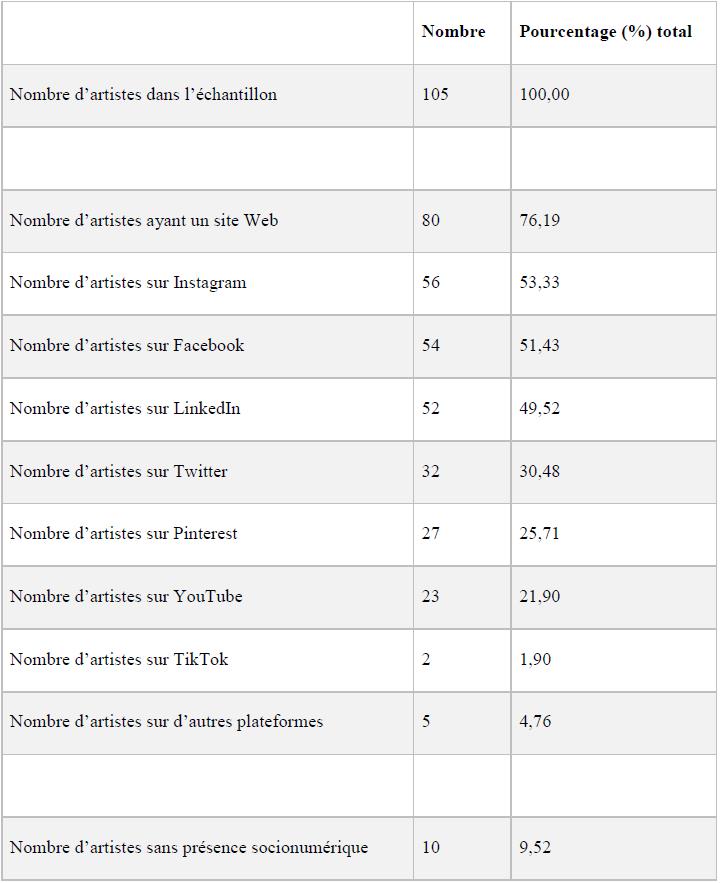Select the number 23 for YouTube

pos(431,597)
